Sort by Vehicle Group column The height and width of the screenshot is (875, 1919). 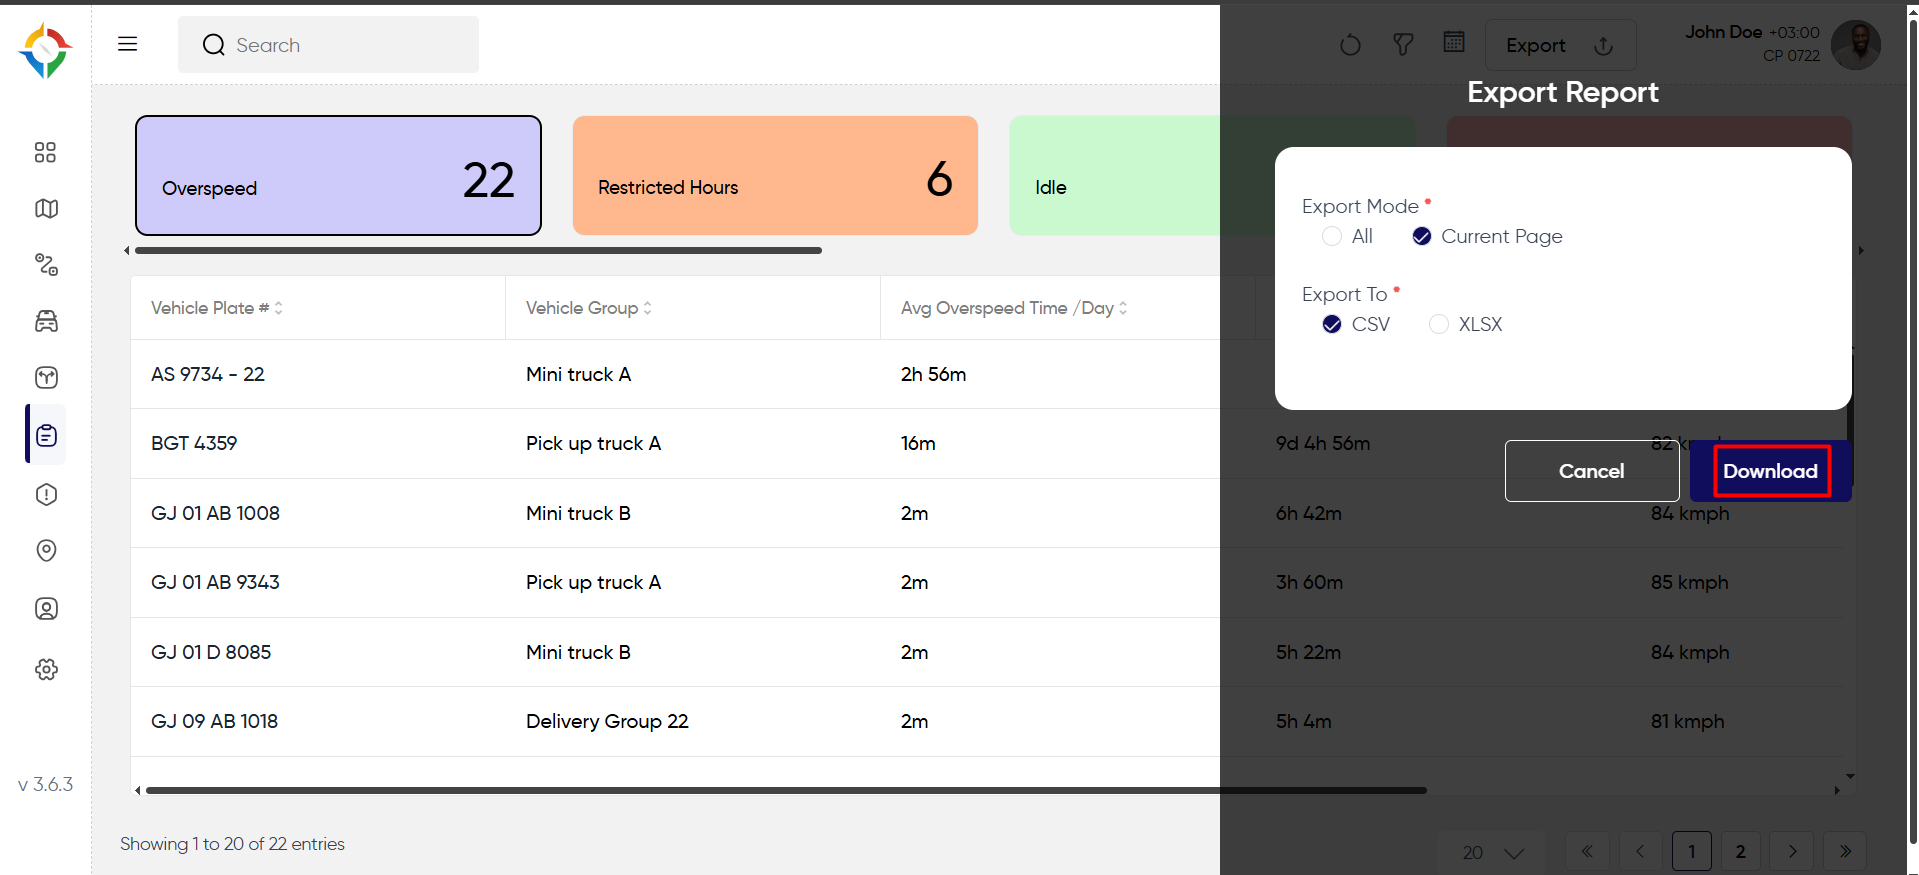click(x=647, y=308)
